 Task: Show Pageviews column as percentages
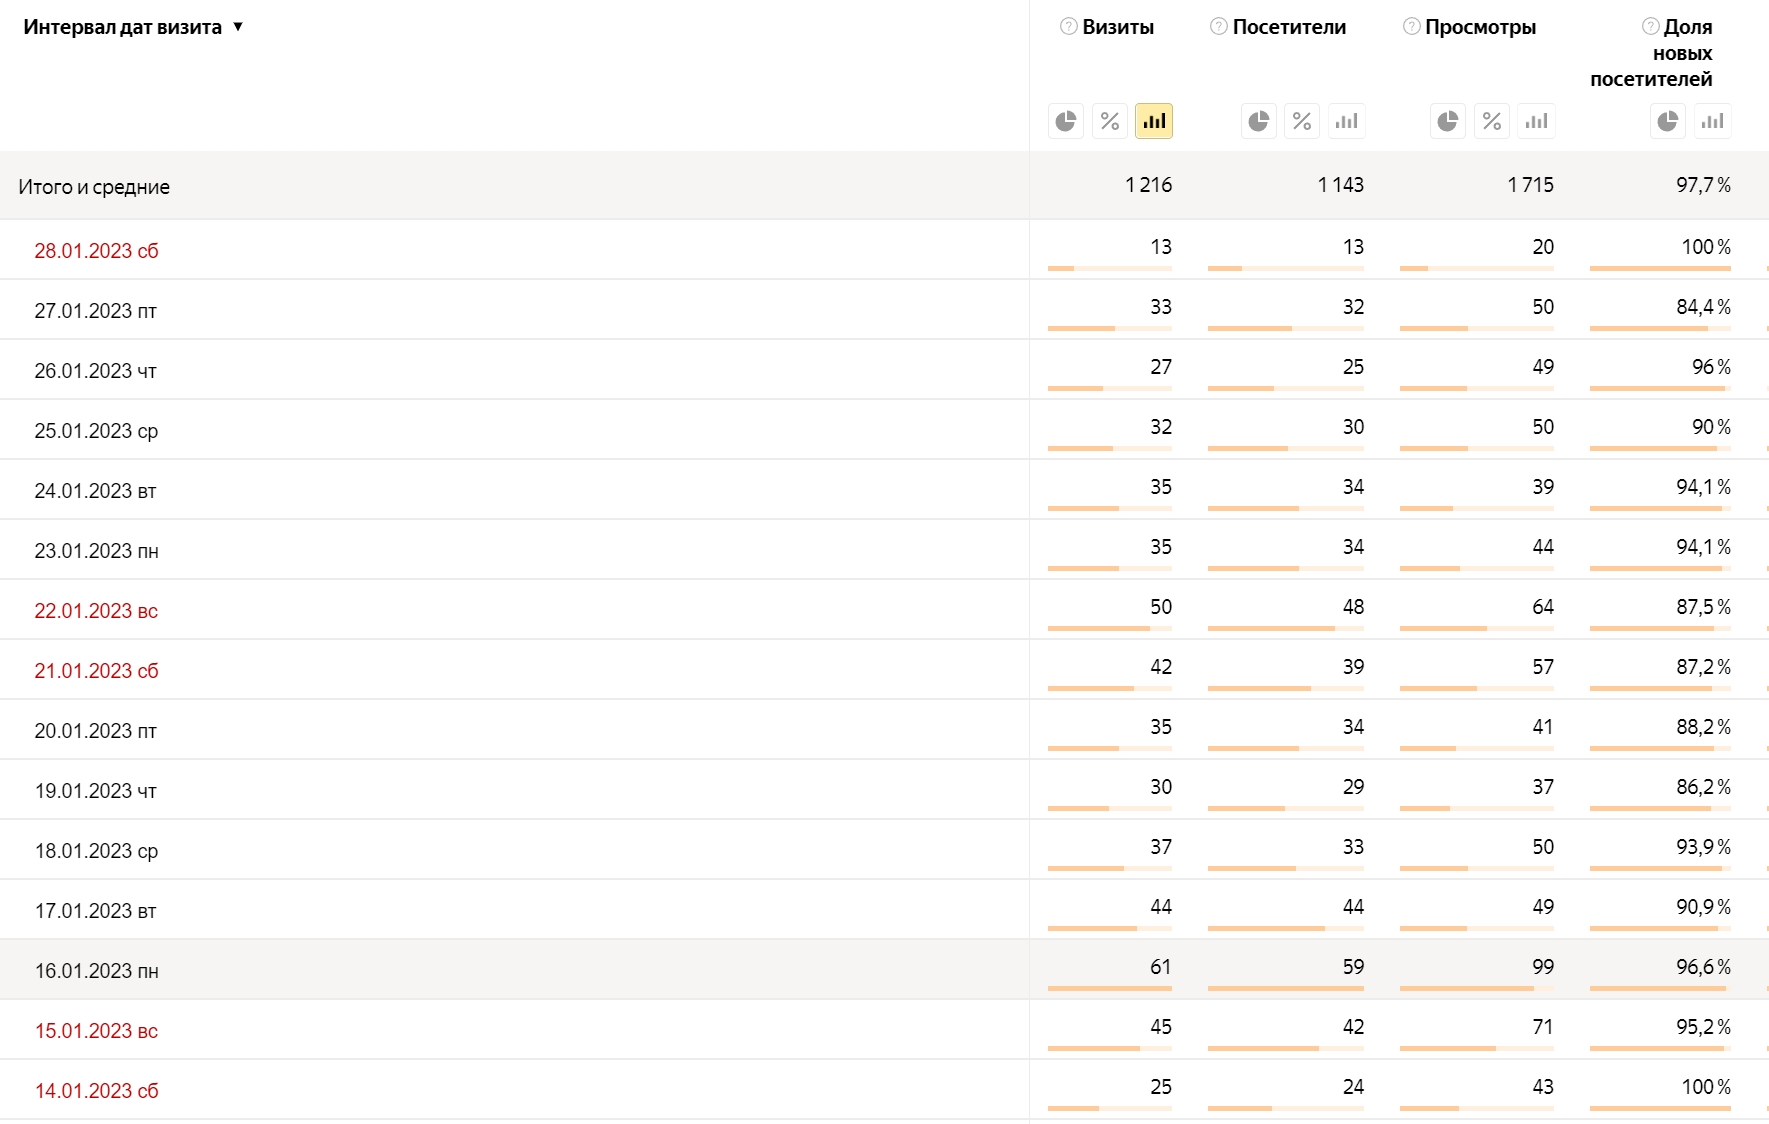(x=1492, y=121)
